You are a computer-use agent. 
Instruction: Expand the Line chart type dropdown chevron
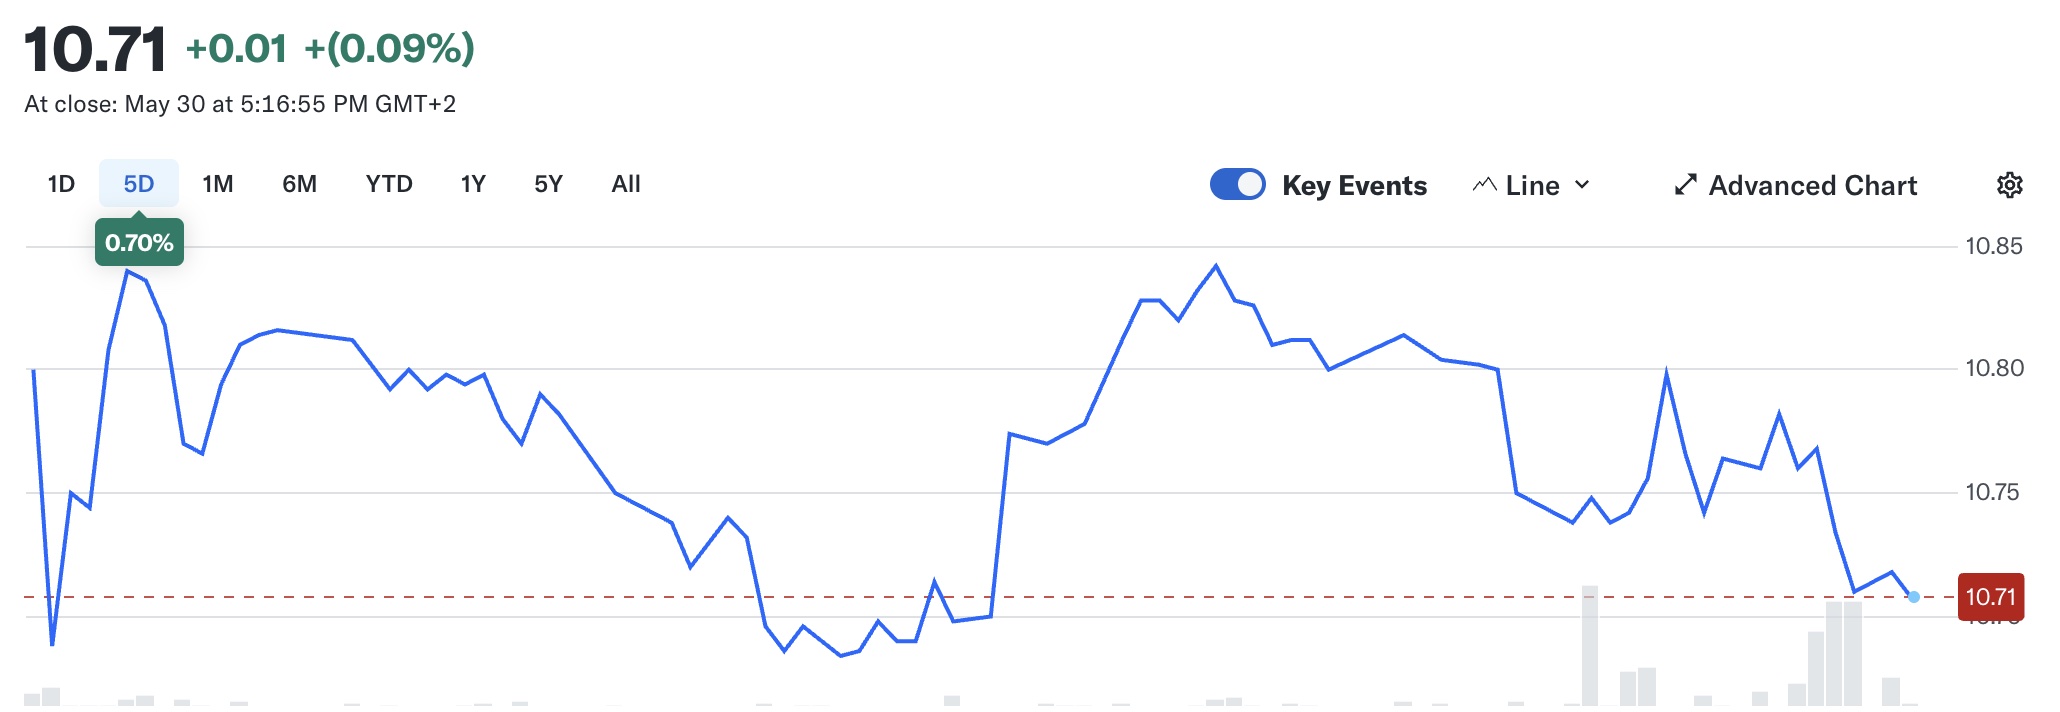1582,185
